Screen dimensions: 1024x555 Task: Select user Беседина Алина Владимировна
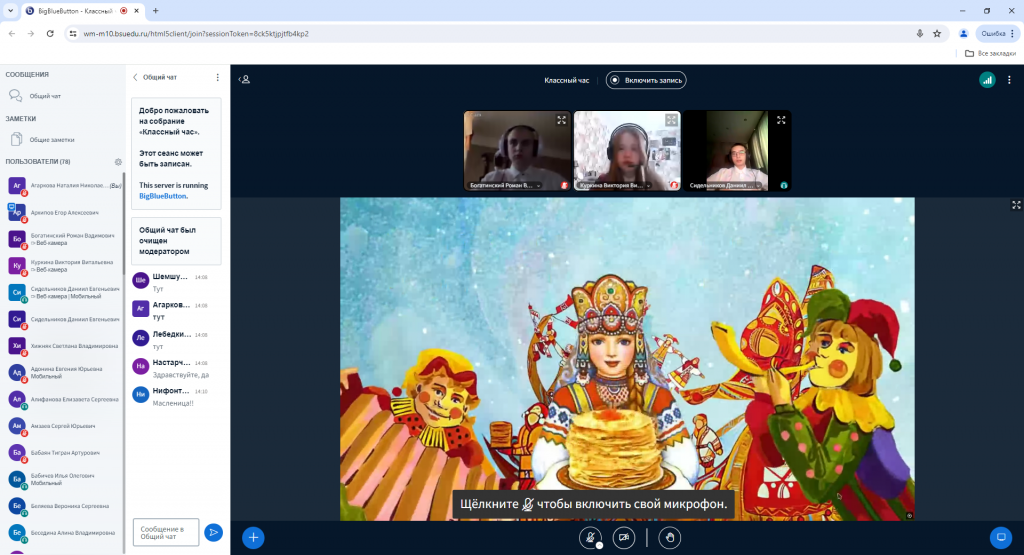(x=63, y=533)
